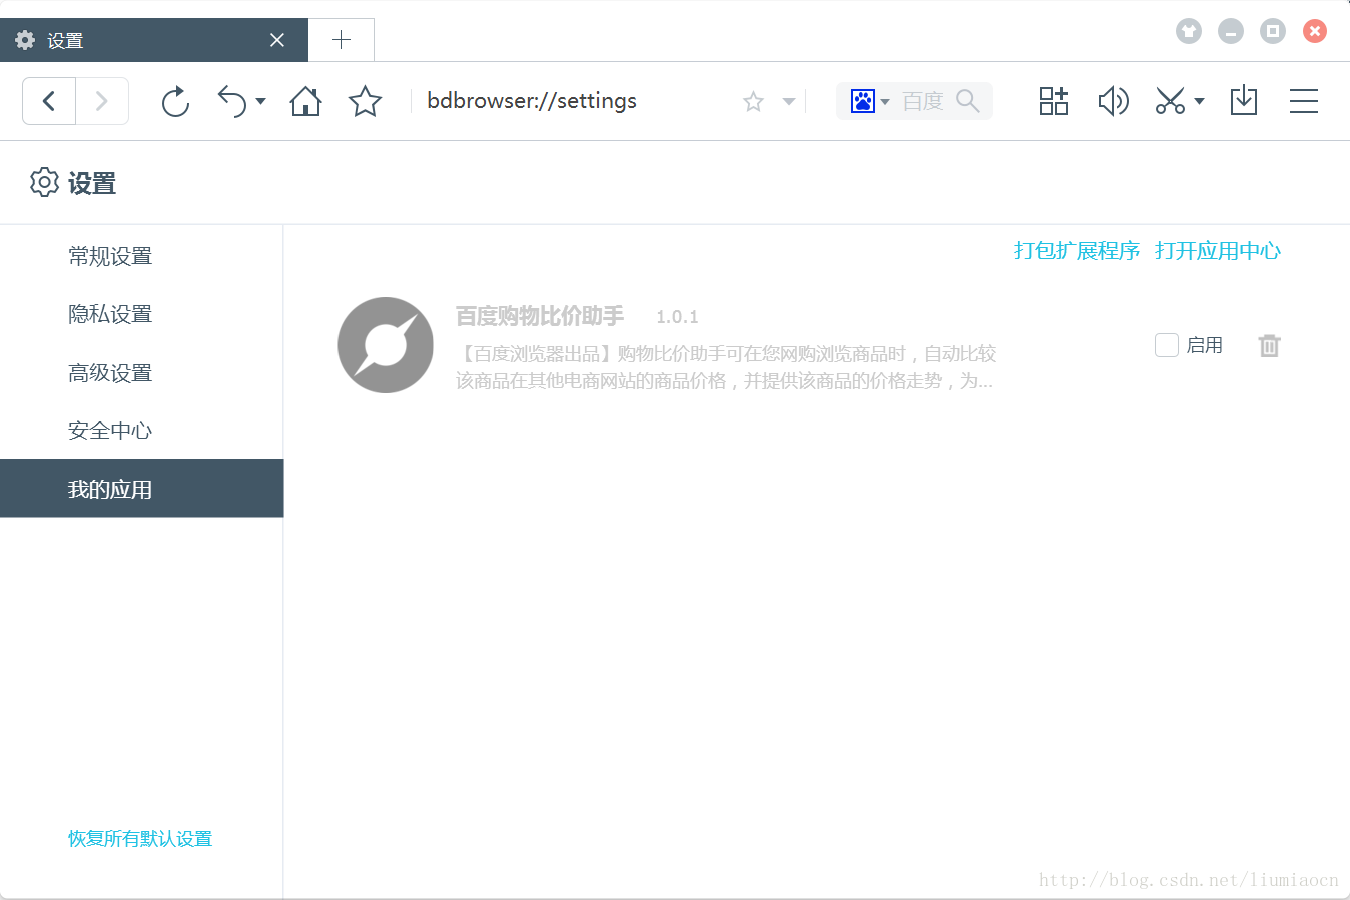The height and width of the screenshot is (900, 1350).
Task: Click 恢复所有默认设置 link
Action: (x=140, y=839)
